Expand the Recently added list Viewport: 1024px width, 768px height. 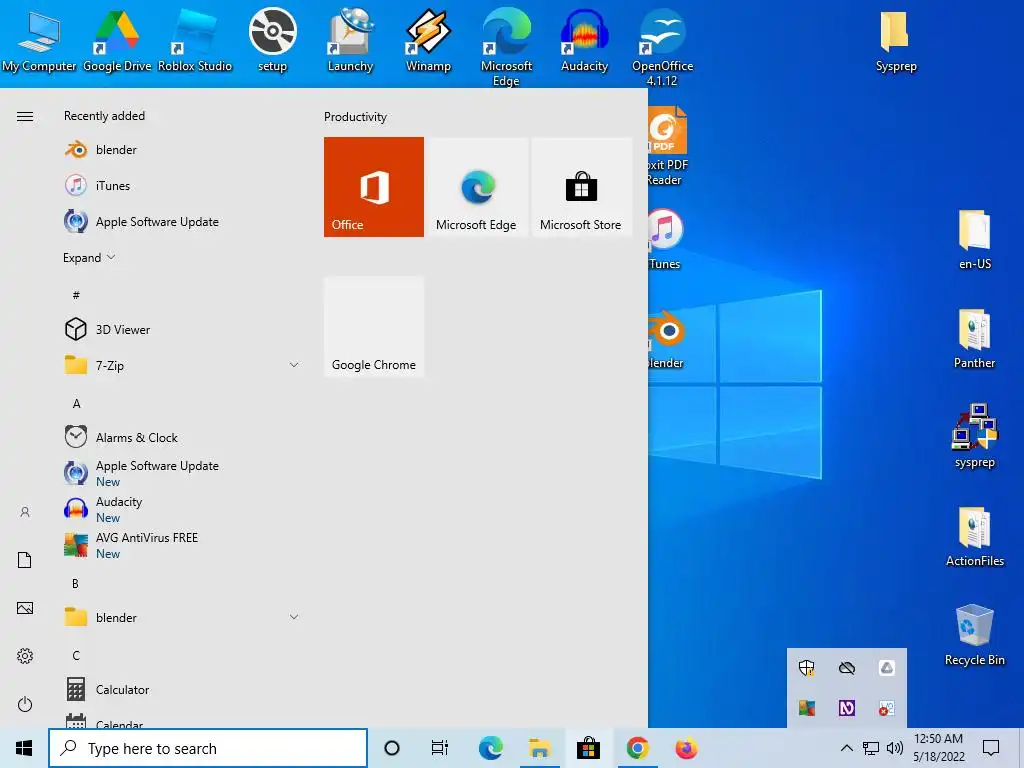pyautogui.click(x=89, y=257)
